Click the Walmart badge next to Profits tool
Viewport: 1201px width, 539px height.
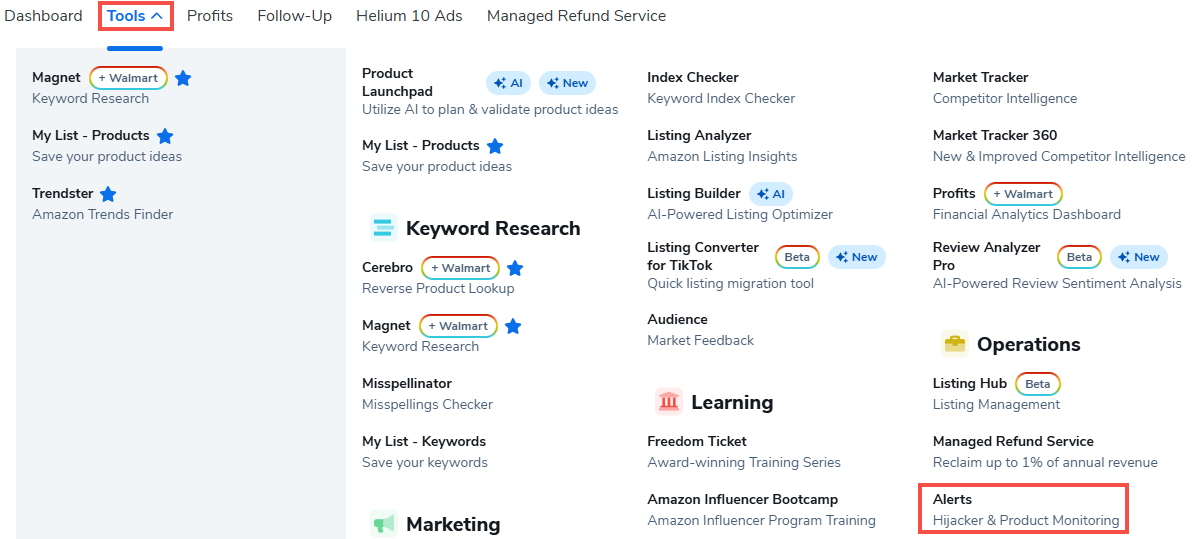click(1023, 194)
